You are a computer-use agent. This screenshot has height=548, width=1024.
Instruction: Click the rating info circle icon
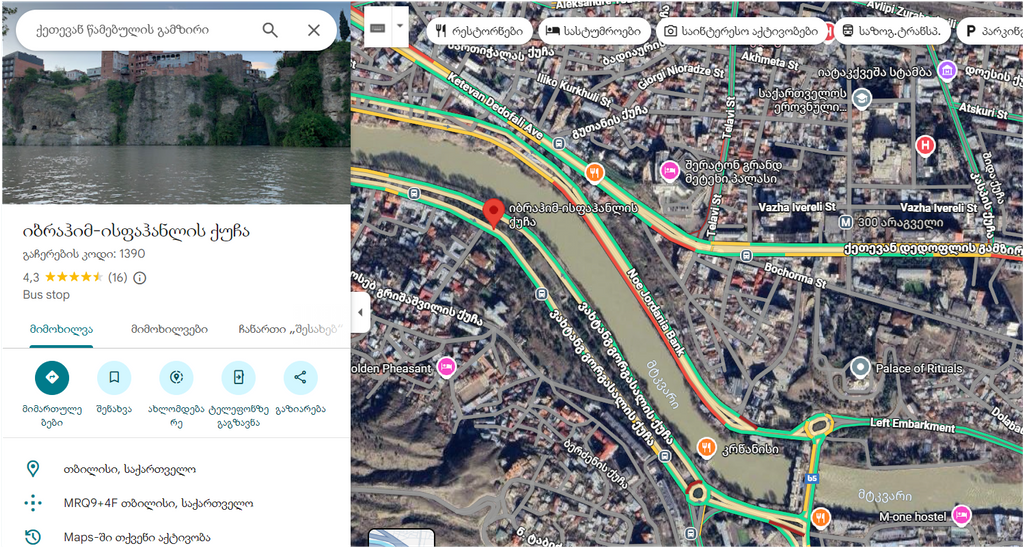[140, 278]
